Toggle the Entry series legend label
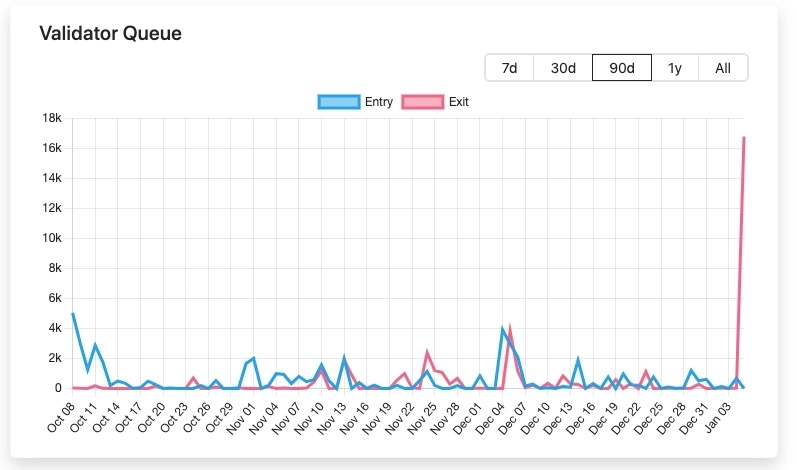The image size is (797, 470). point(379,102)
